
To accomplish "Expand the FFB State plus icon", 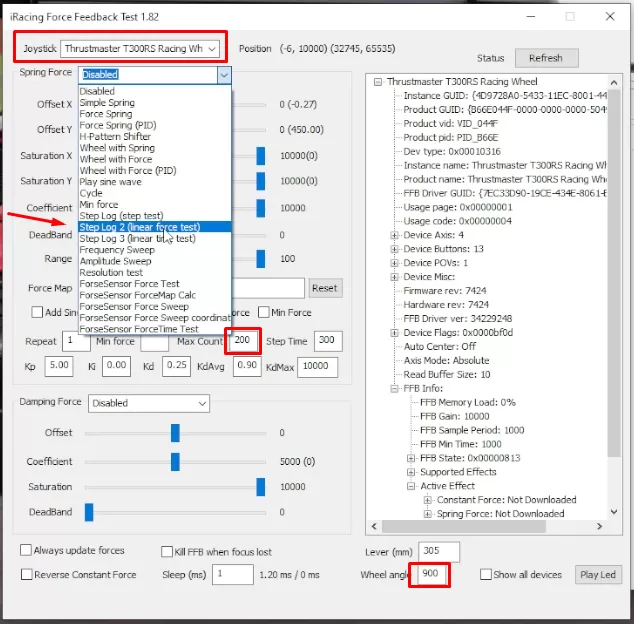I will pyautogui.click(x=411, y=458).
